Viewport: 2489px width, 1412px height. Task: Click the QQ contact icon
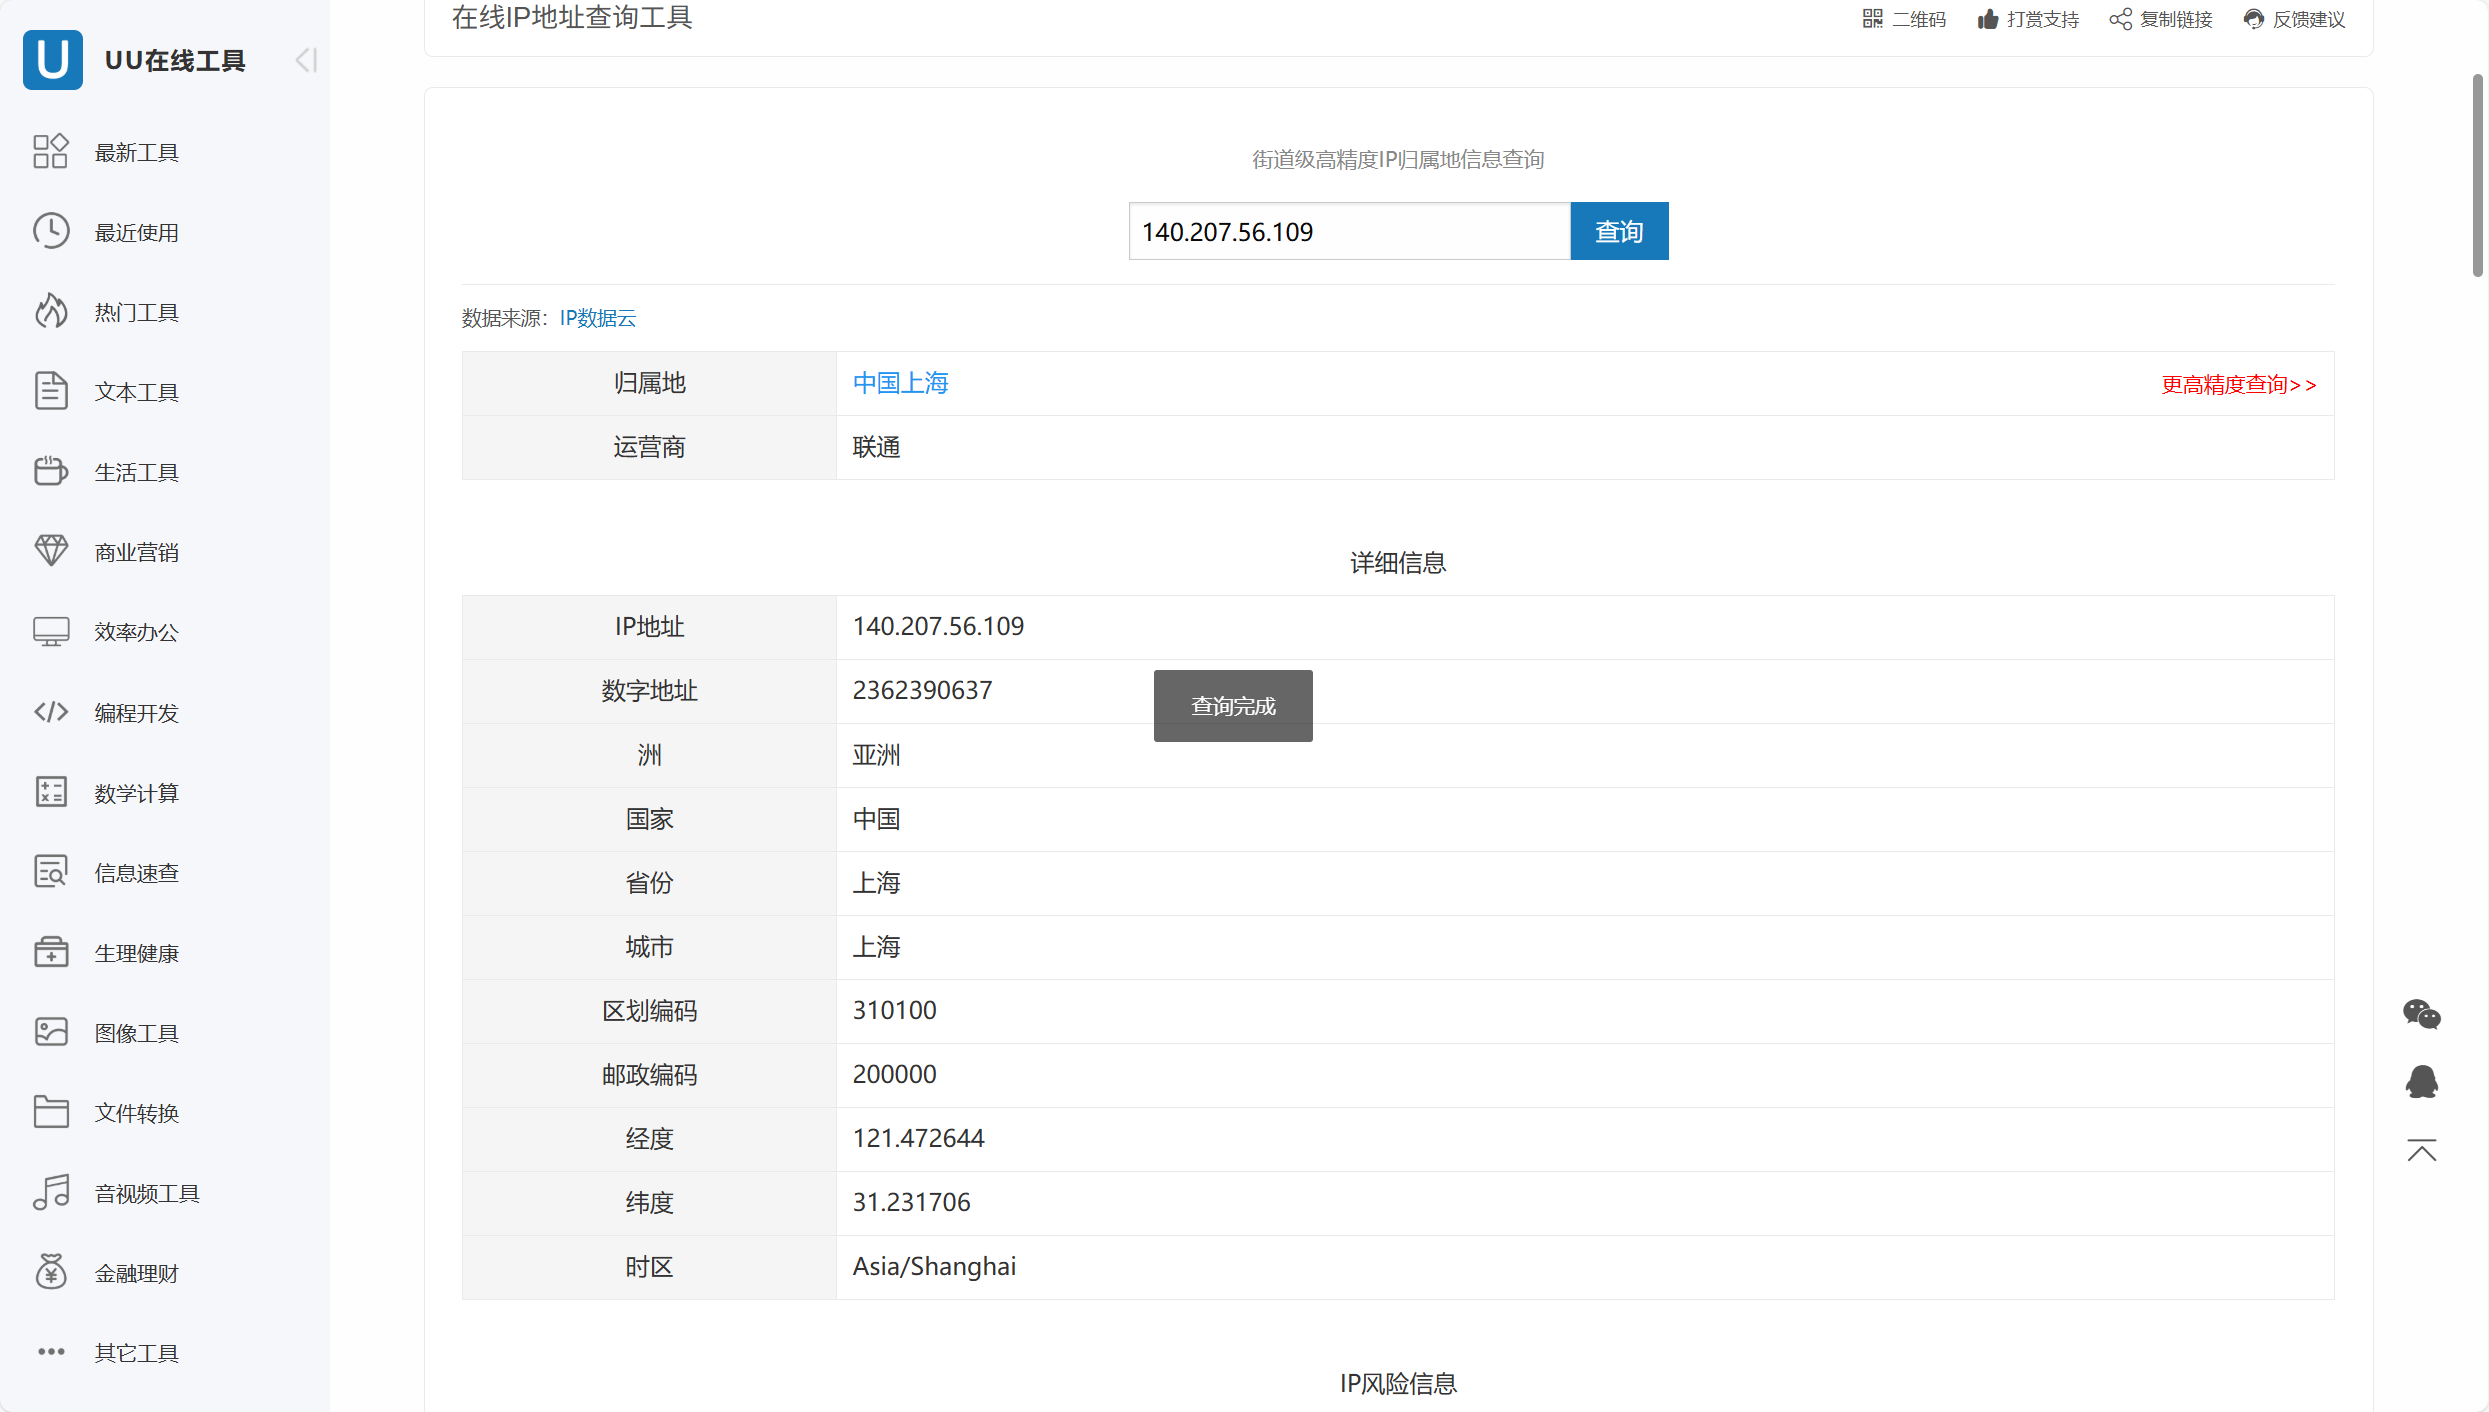[x=2421, y=1081]
